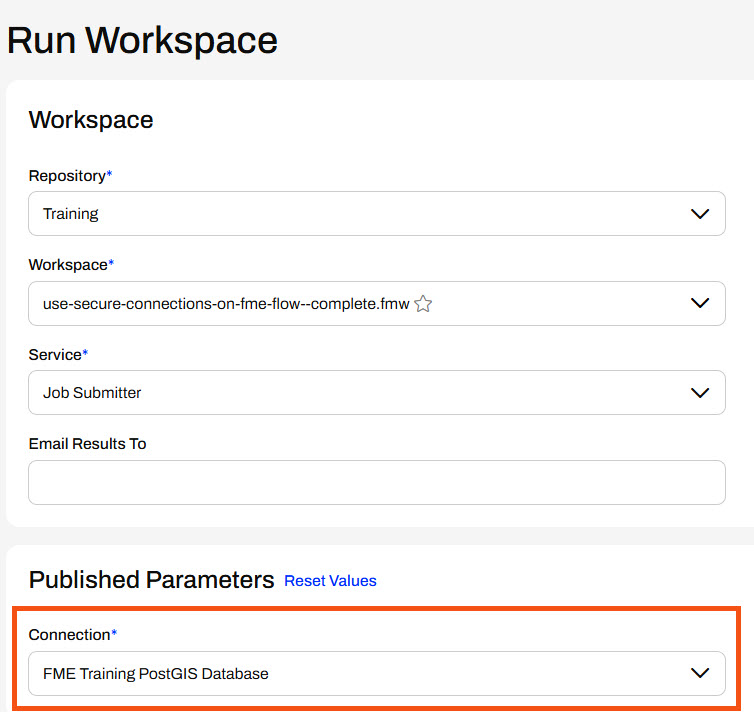Click the Workspace field label above dropdown
This screenshot has width=754, height=712.
(68, 265)
